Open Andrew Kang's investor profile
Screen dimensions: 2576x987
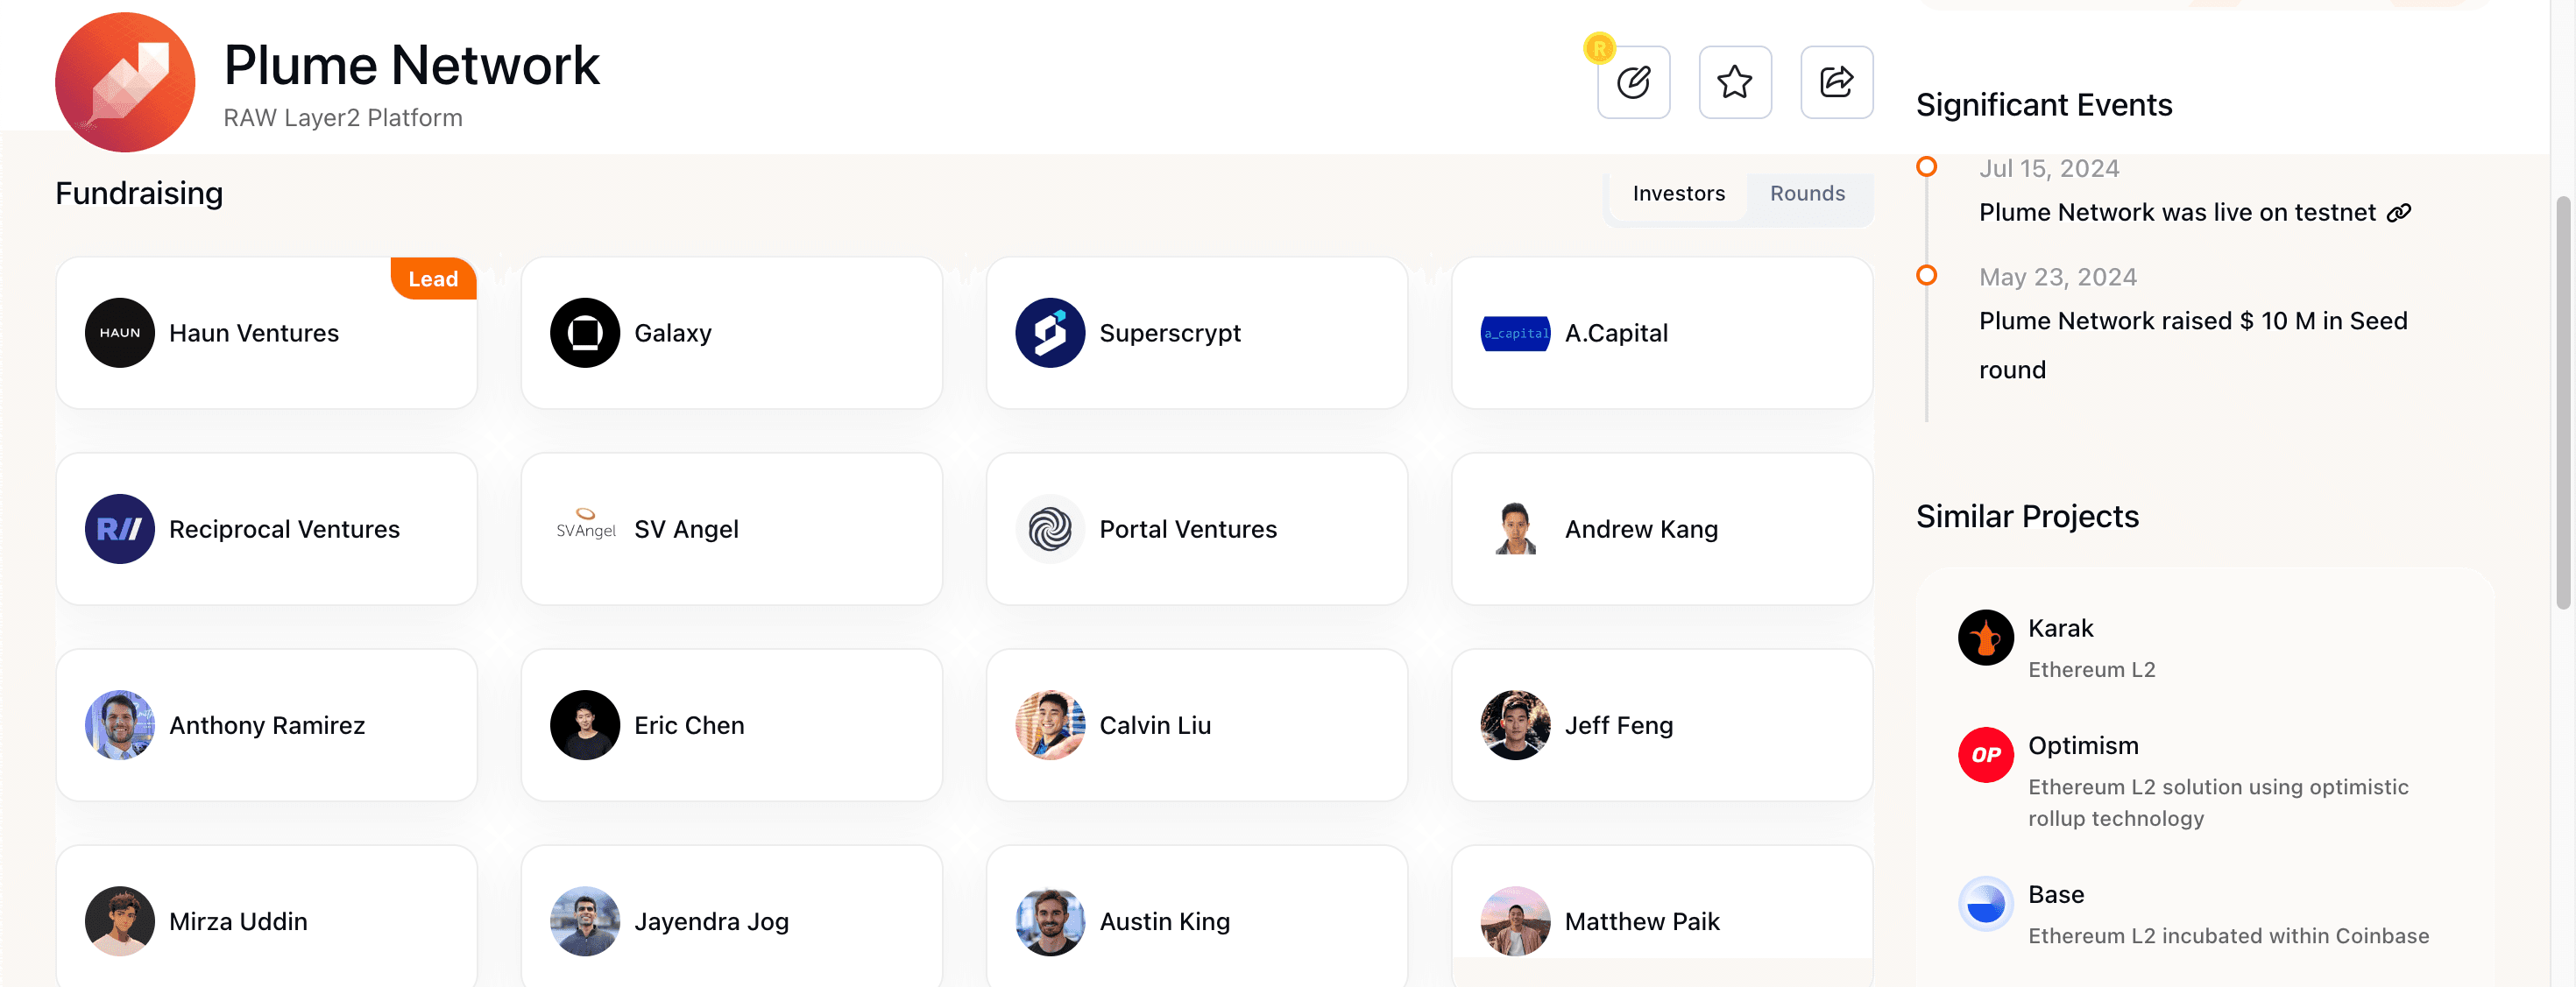[1661, 529]
